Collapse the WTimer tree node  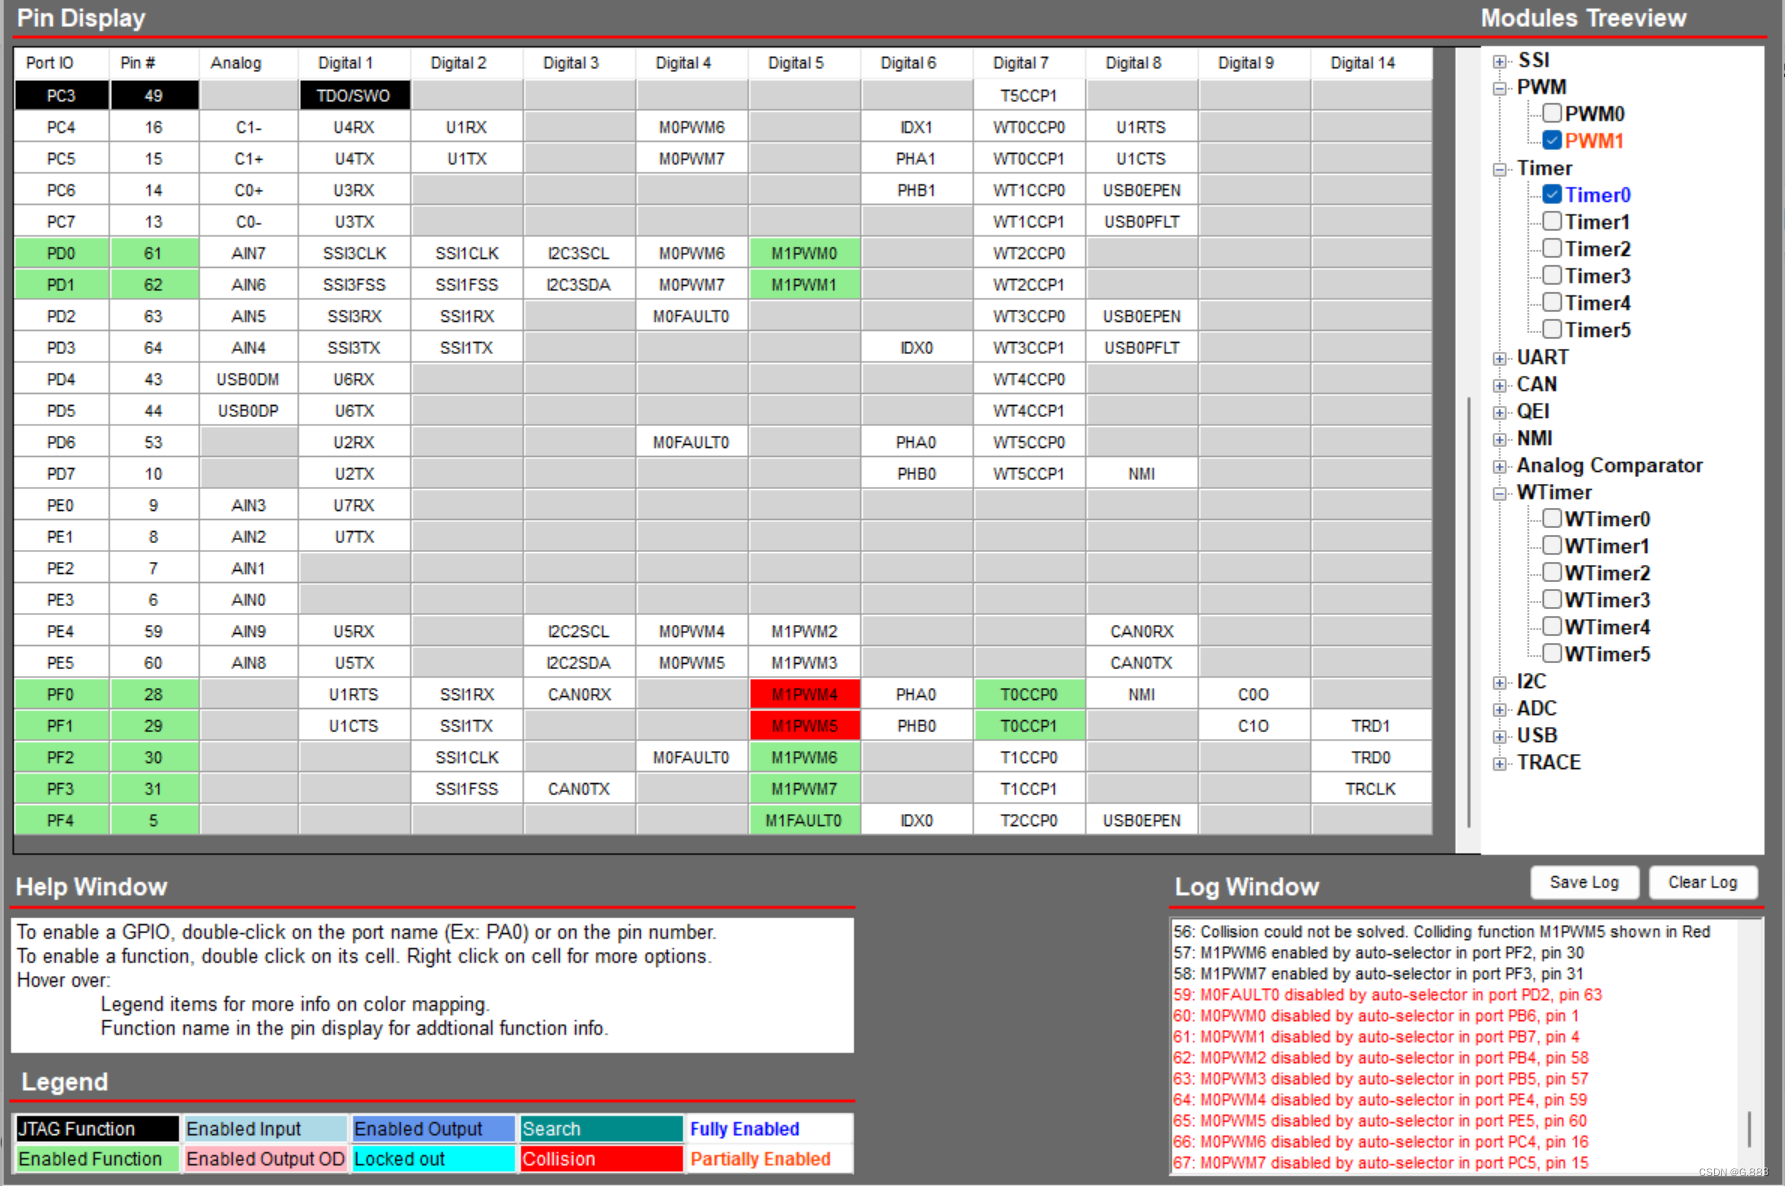[1499, 493]
